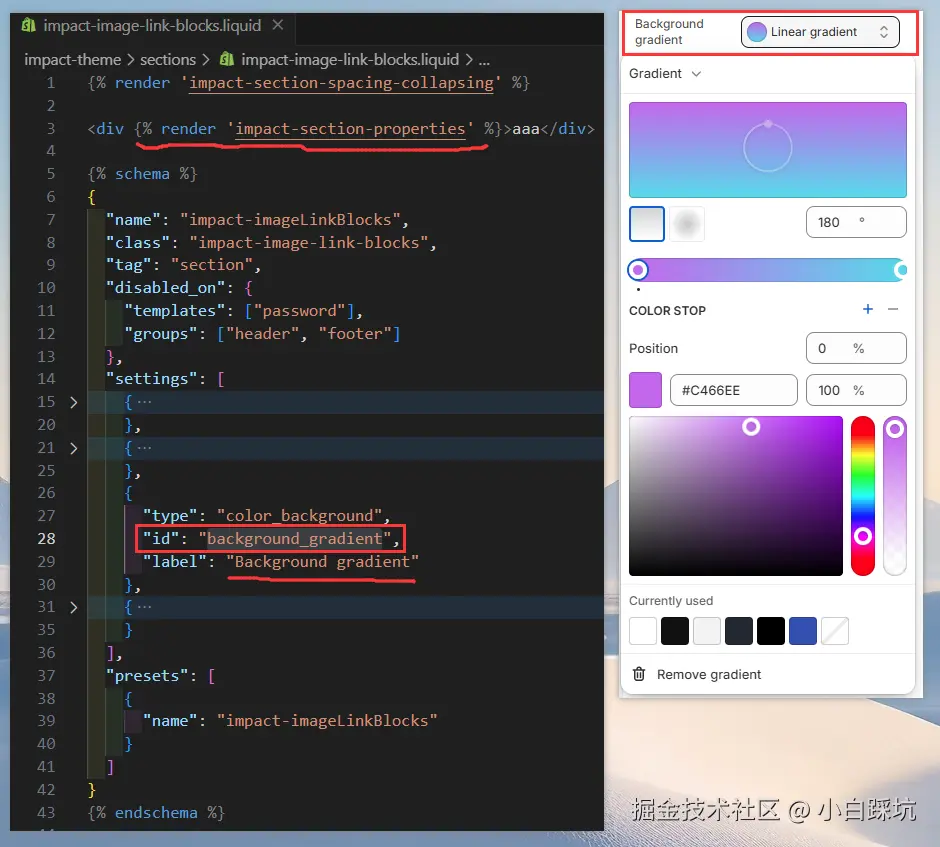Open impact-theme breadcrumb segment
Viewport: 940px width, 847px height.
73,60
